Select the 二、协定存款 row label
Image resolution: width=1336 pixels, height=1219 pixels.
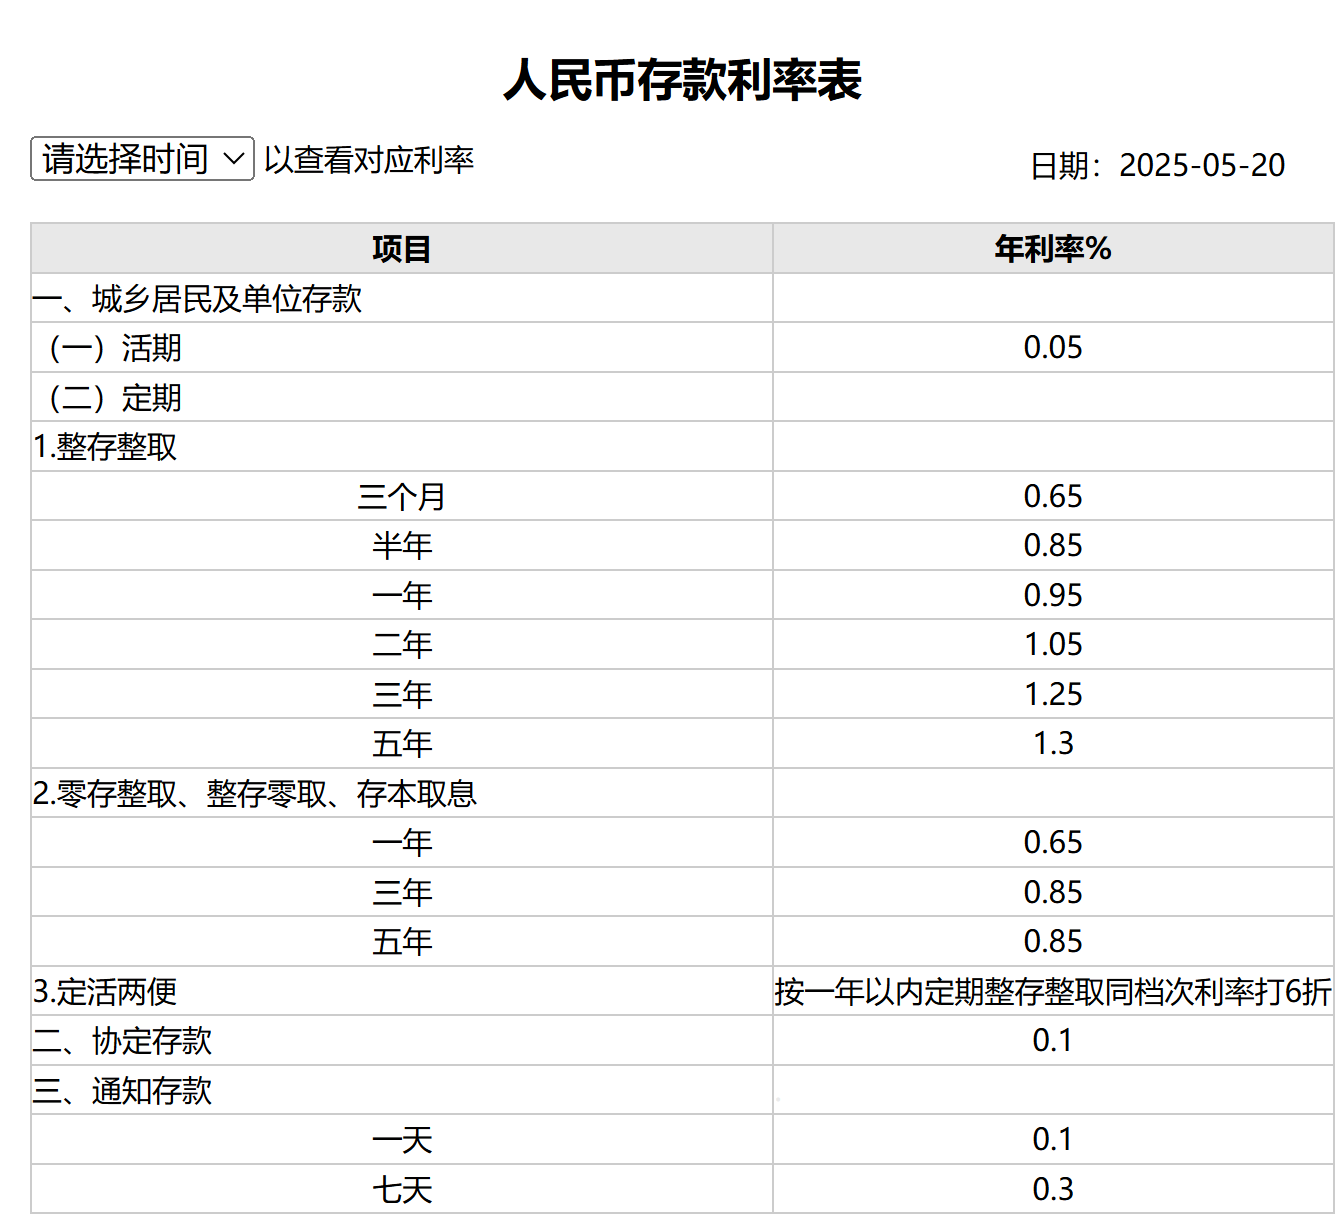coord(122,1041)
